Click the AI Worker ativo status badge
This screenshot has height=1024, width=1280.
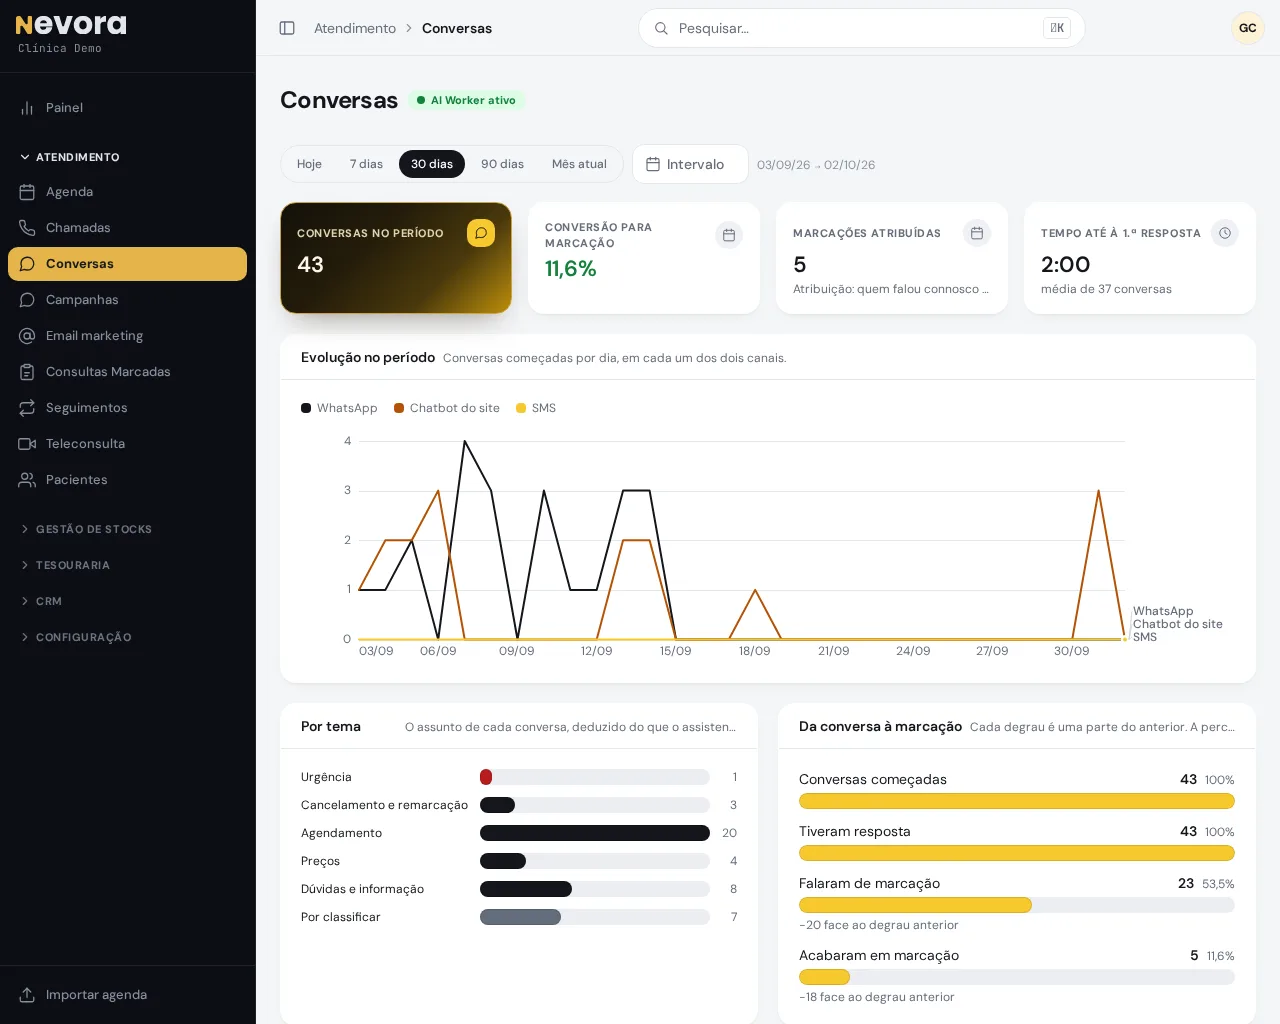(466, 100)
